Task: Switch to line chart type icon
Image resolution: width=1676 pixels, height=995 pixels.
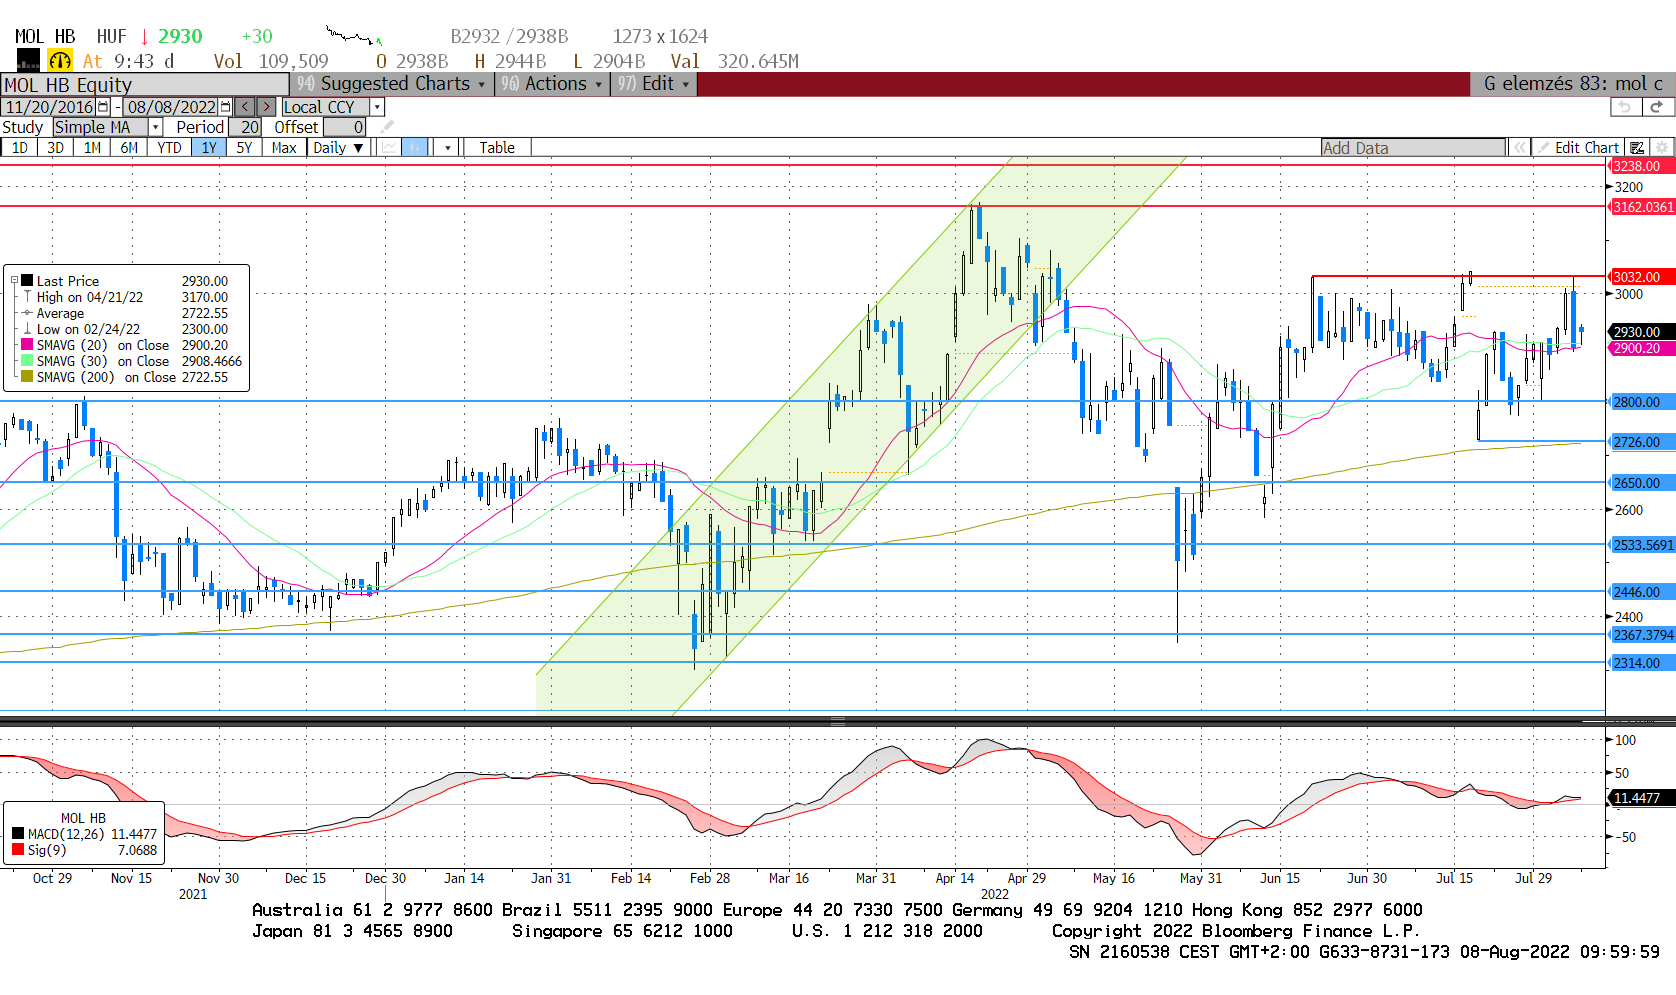Action: (389, 148)
